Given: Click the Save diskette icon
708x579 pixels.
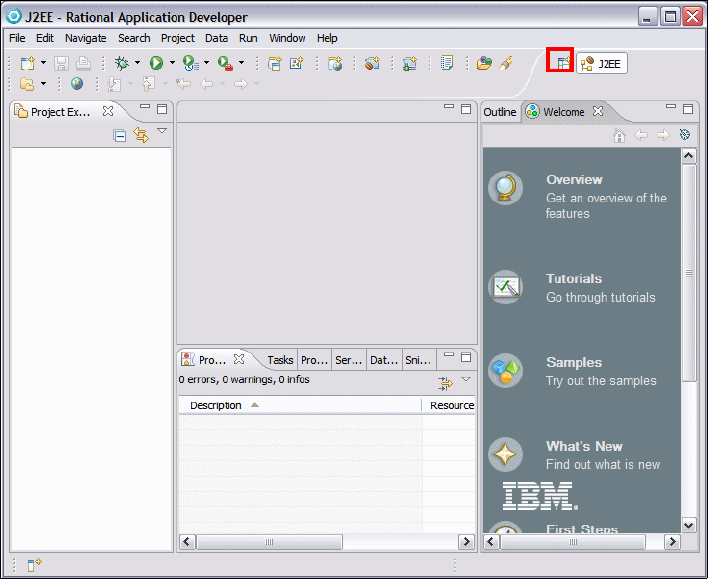Looking at the screenshot, I should (61, 63).
